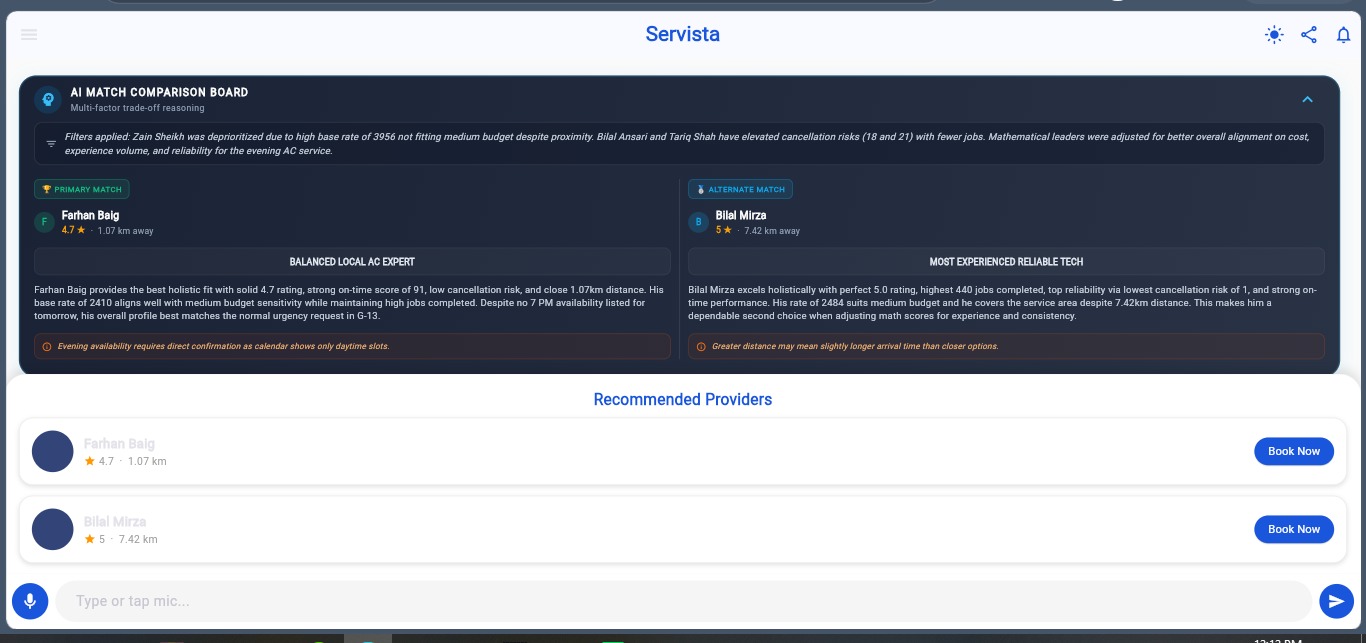
Task: Click Most Experienced Reliable Tech label
Action: tap(1006, 261)
